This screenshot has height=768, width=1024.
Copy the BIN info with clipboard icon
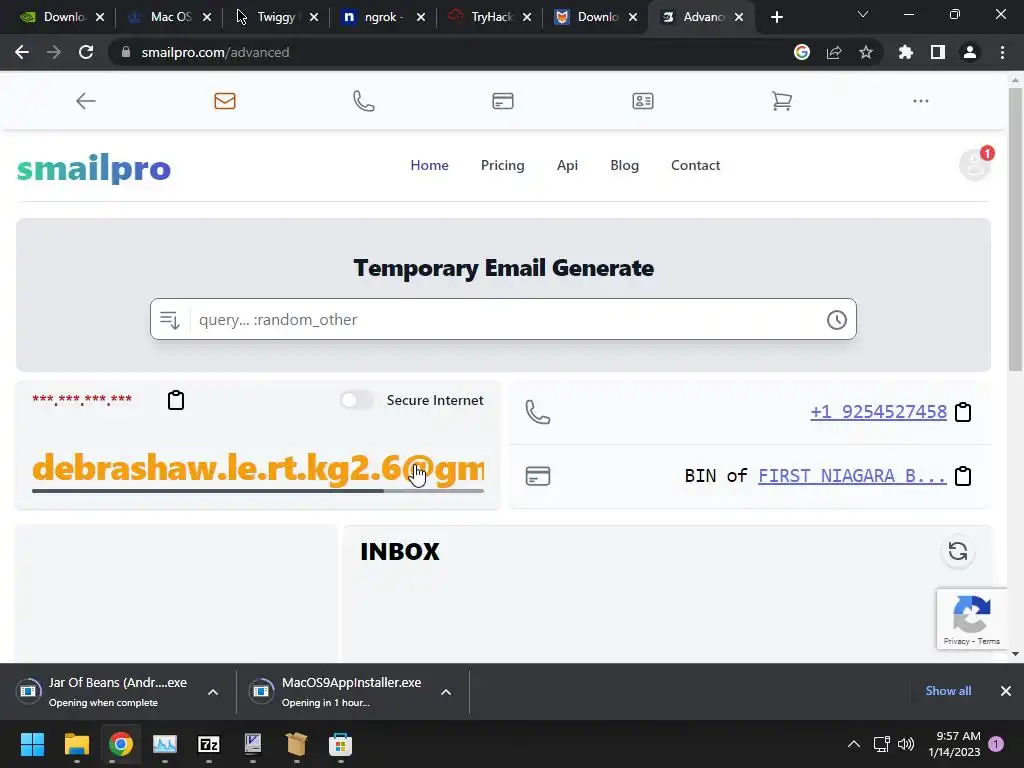[x=963, y=476]
